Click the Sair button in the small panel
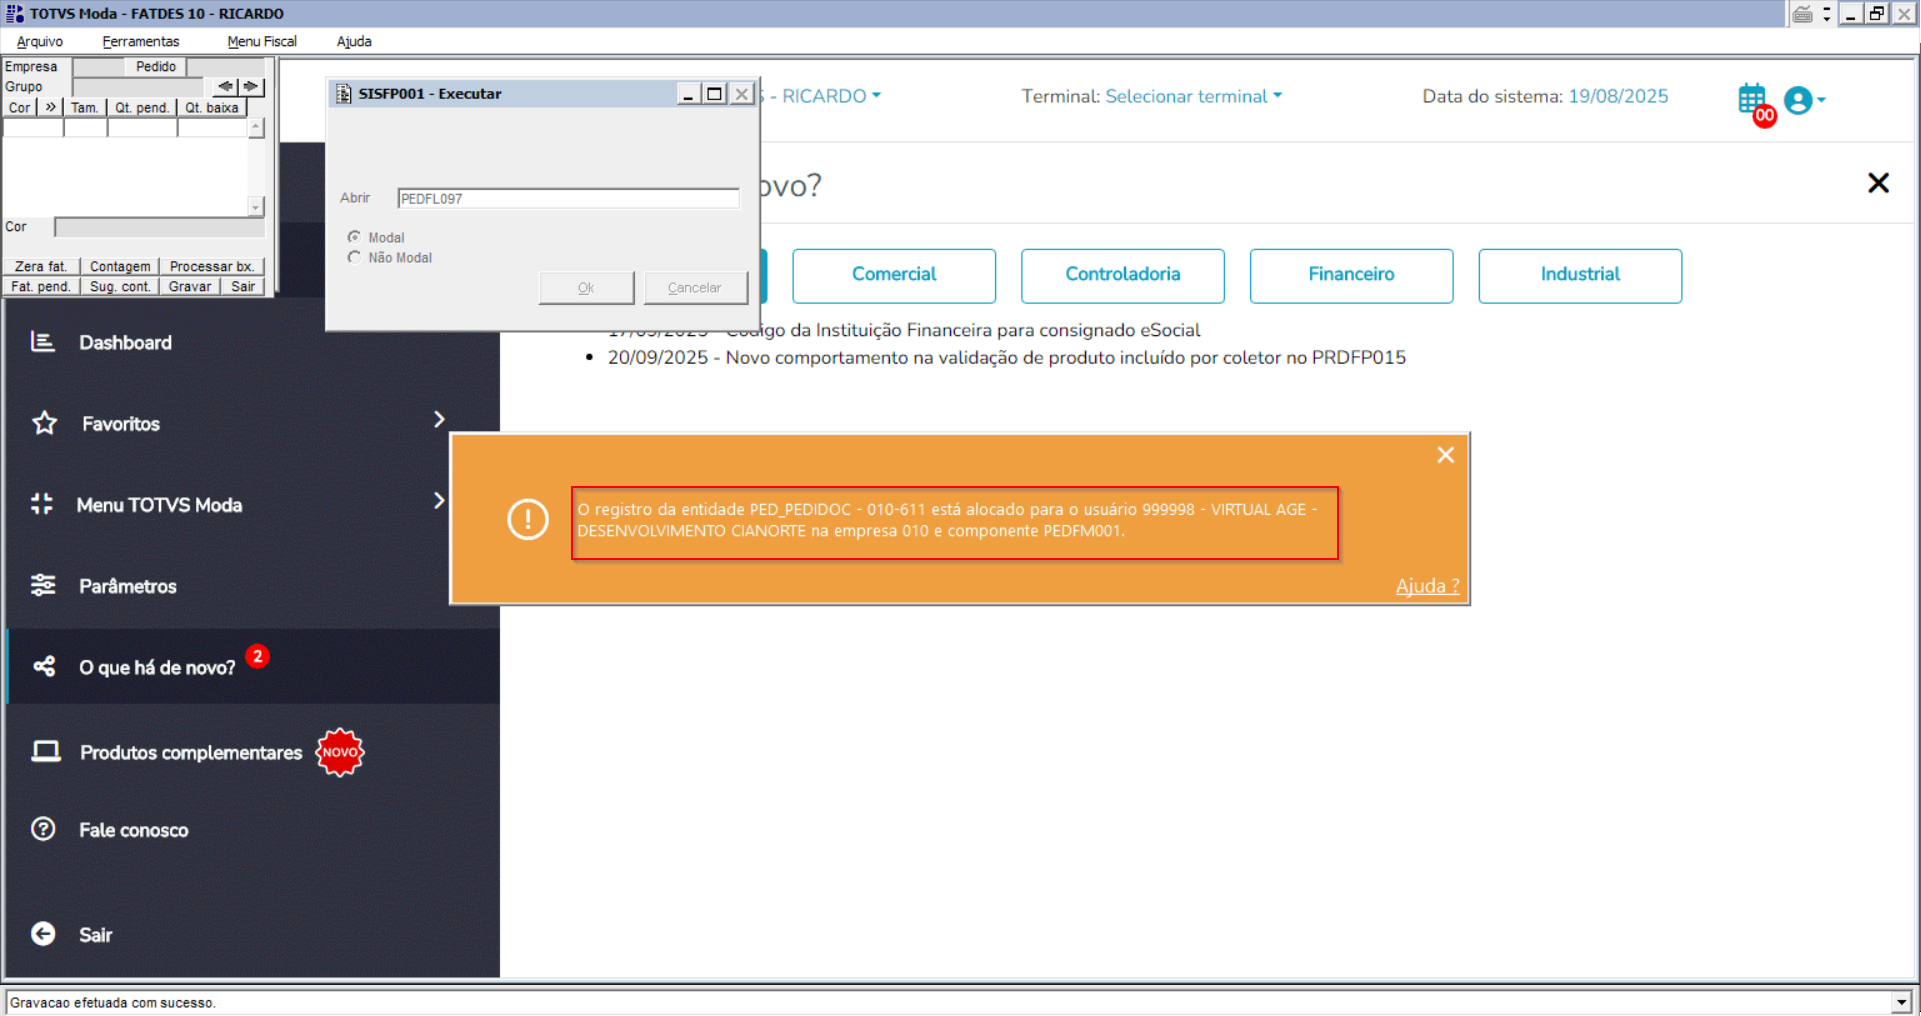The height and width of the screenshot is (1016, 1921). (x=243, y=286)
